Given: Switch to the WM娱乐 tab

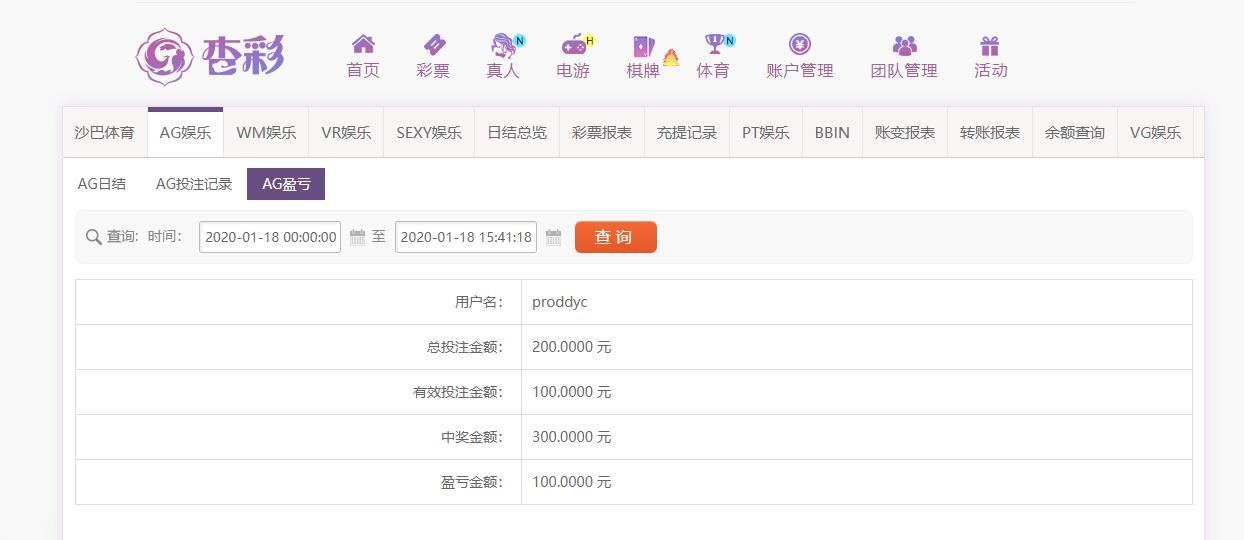Looking at the screenshot, I should [x=266, y=132].
